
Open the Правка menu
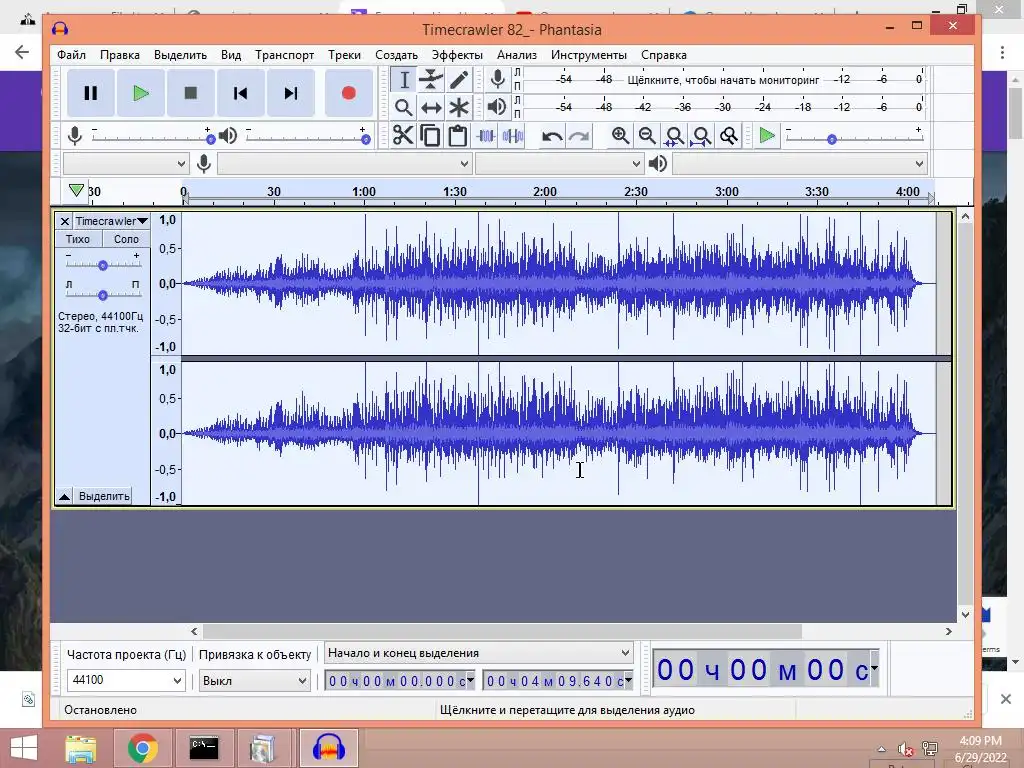click(x=120, y=55)
